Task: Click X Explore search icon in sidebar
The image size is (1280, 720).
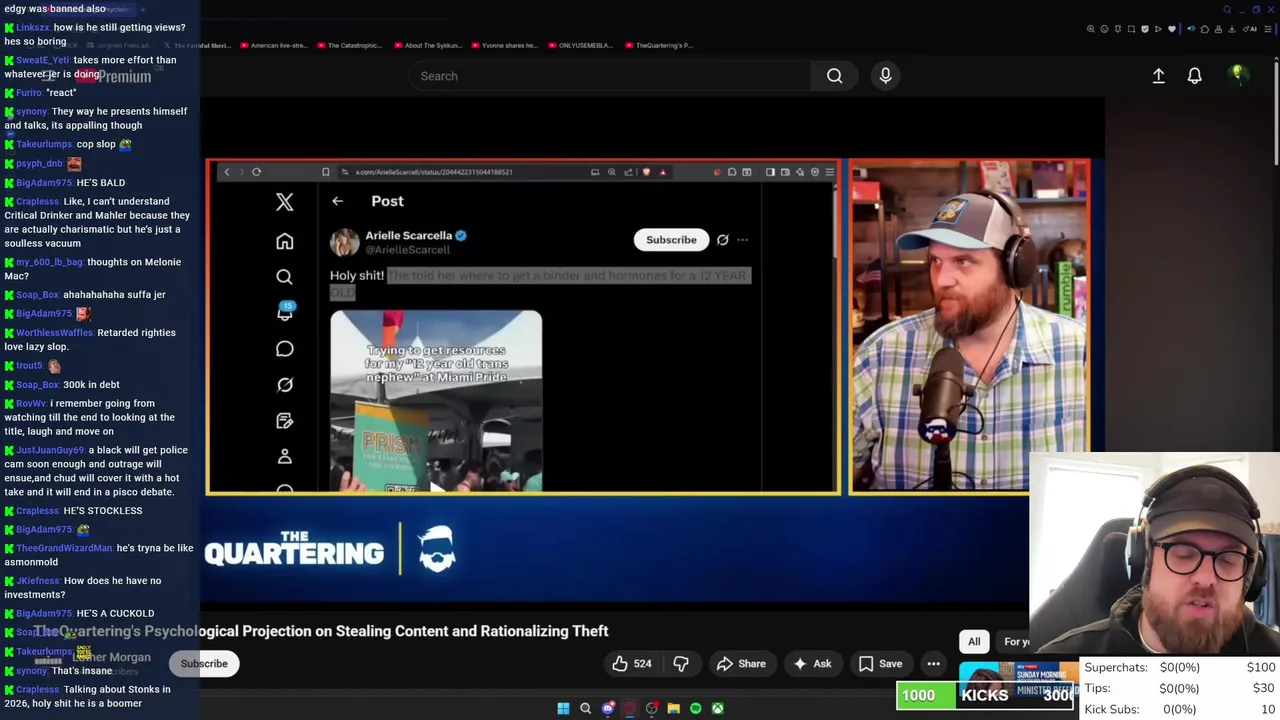Action: click(285, 277)
